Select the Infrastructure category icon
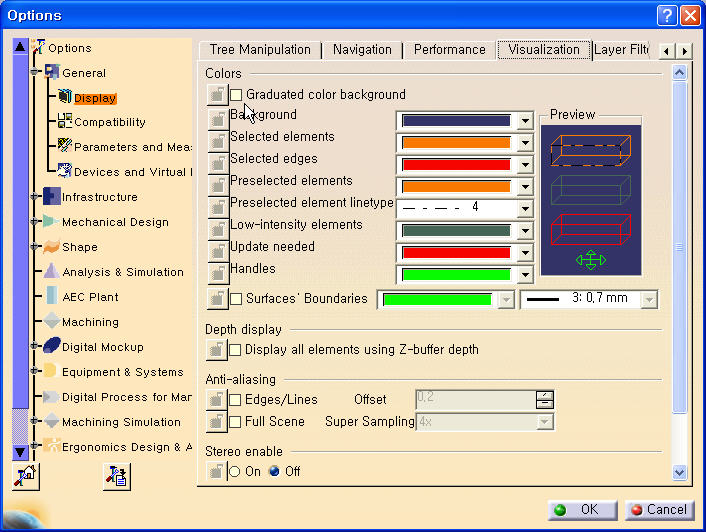Image resolution: width=706 pixels, height=532 pixels. coord(51,196)
